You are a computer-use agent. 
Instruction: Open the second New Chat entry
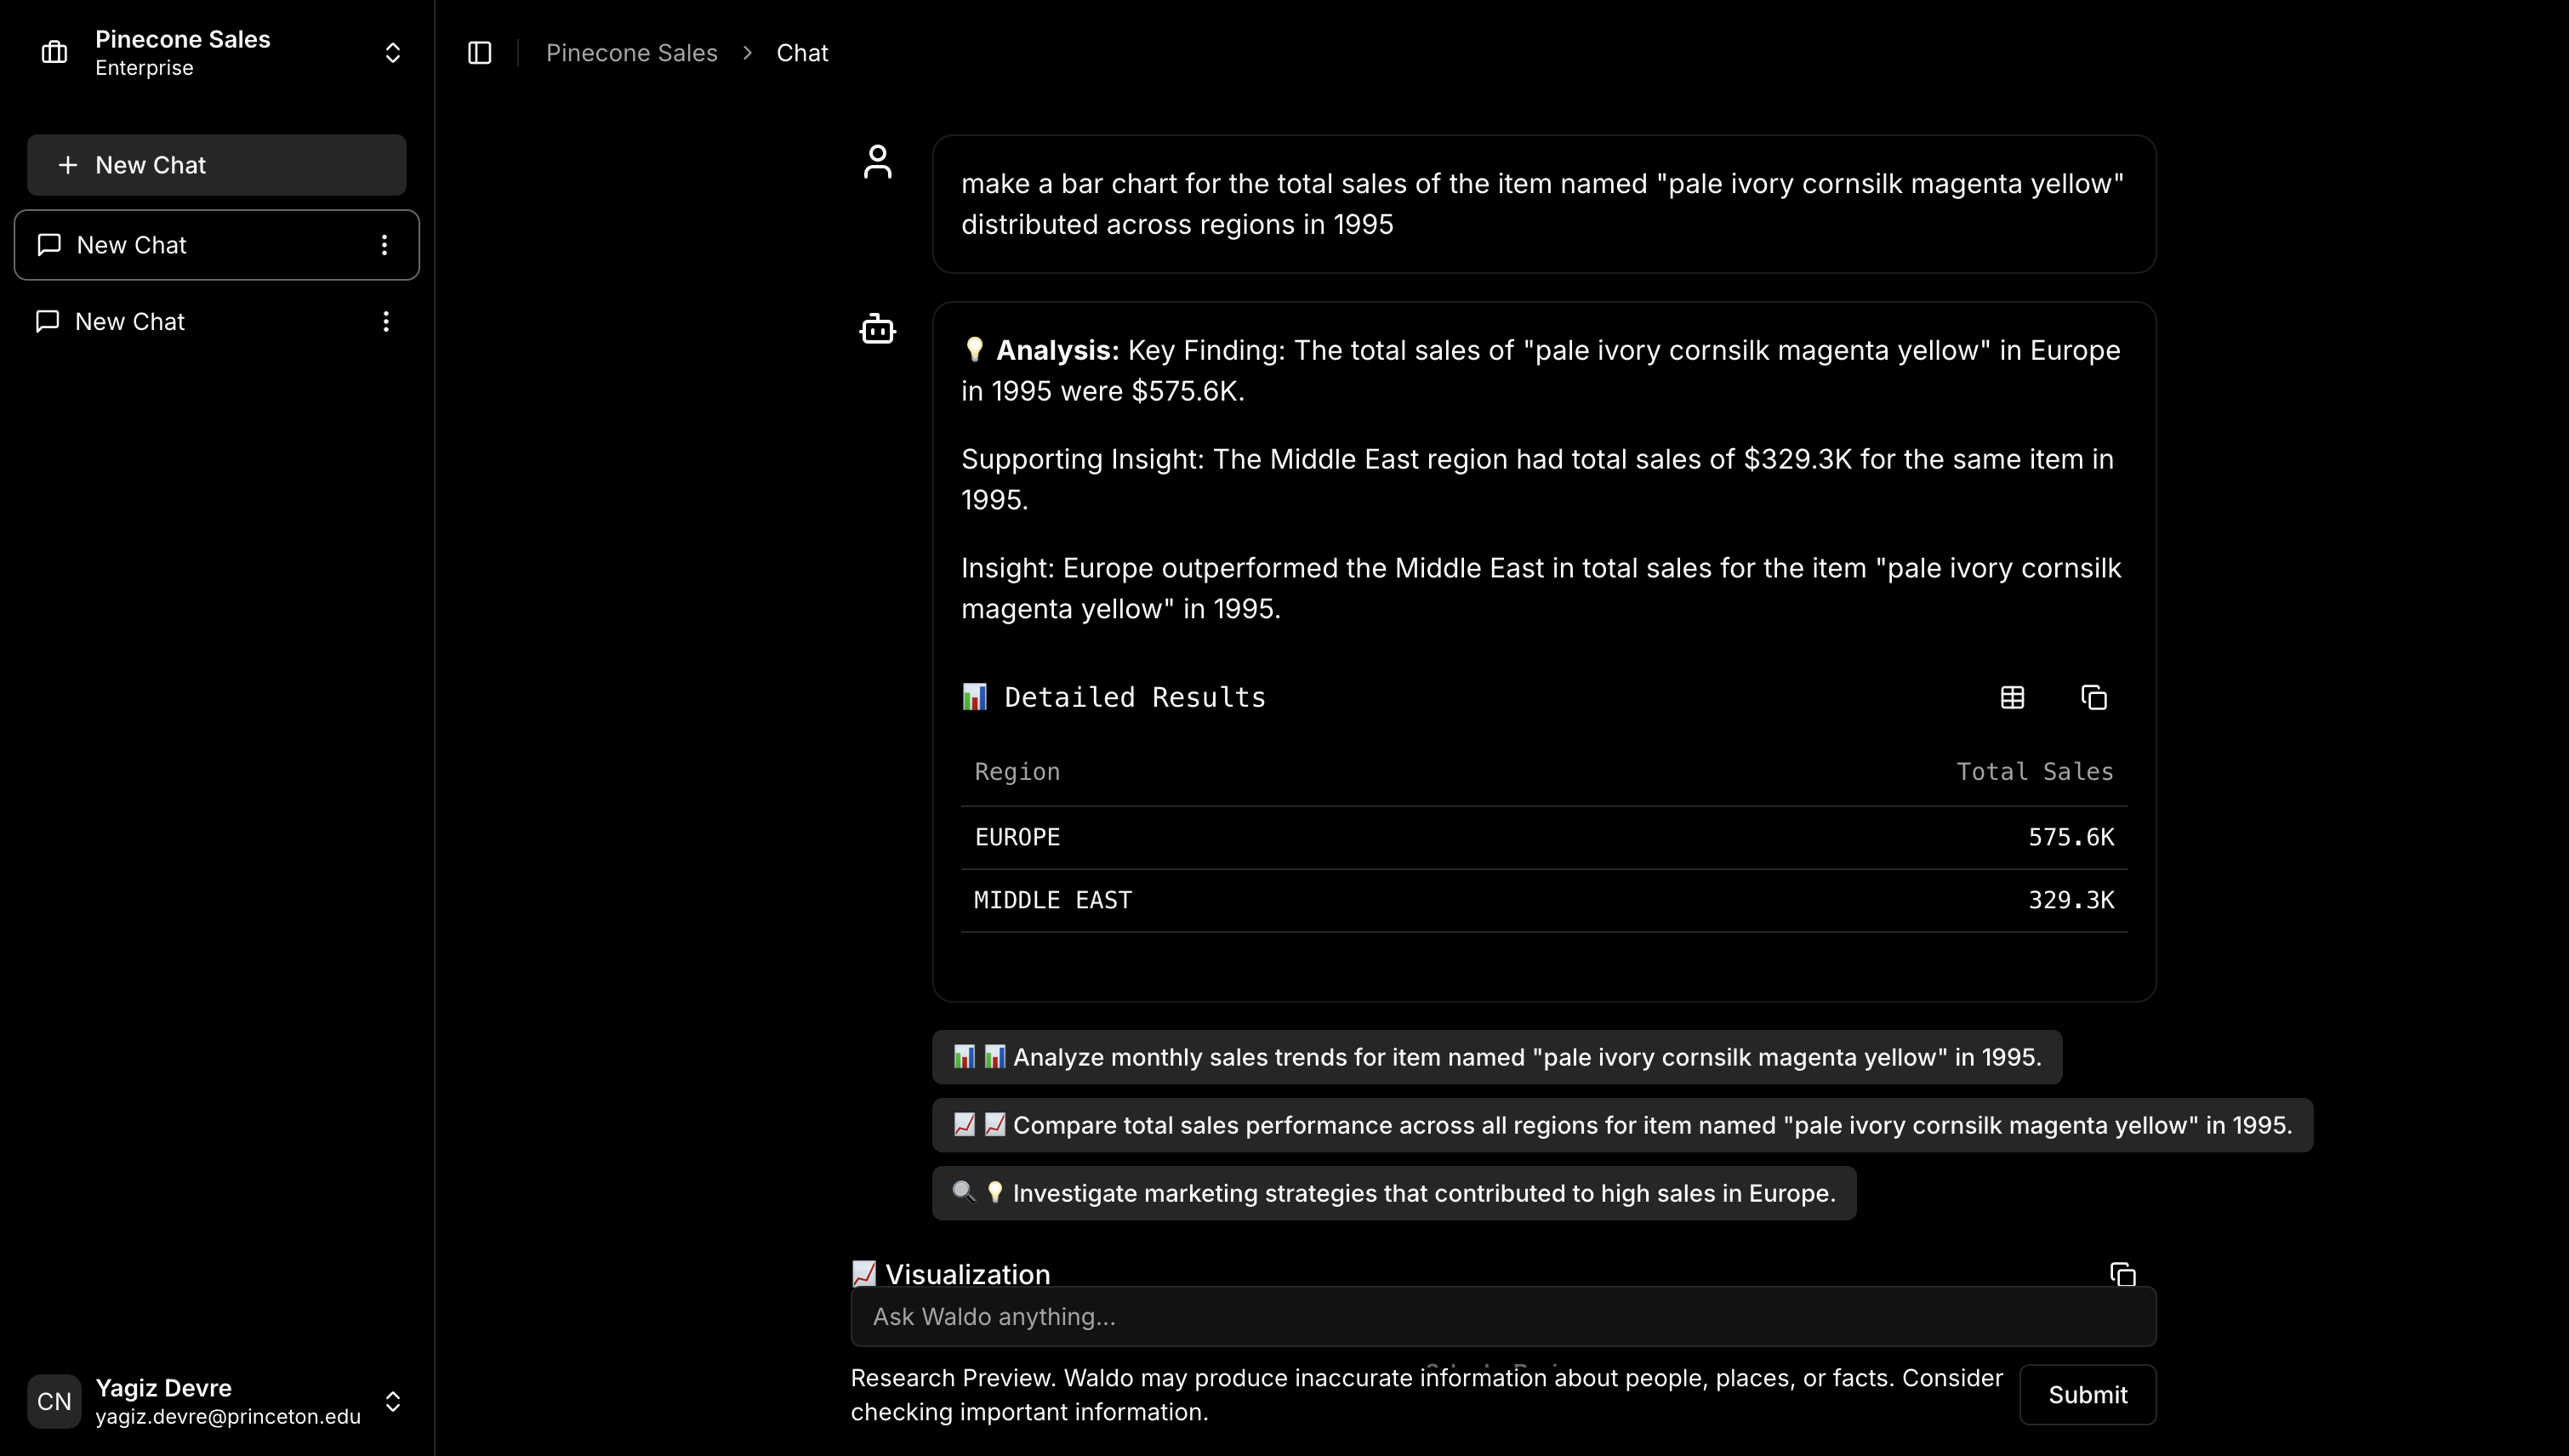pyautogui.click(x=217, y=321)
